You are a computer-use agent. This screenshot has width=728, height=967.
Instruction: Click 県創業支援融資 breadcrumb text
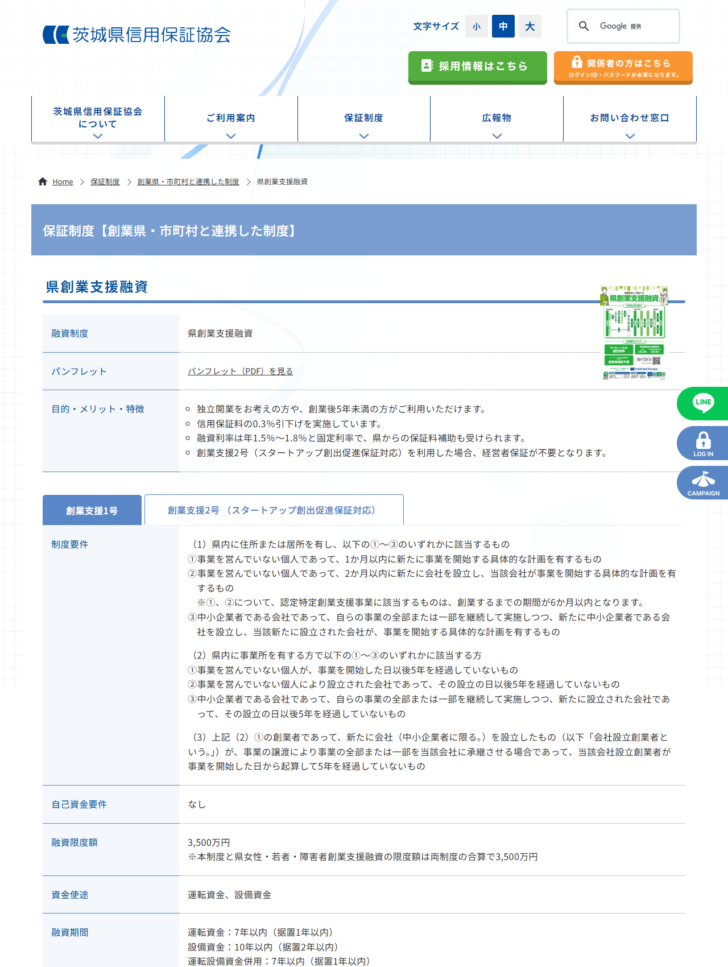coord(282,182)
